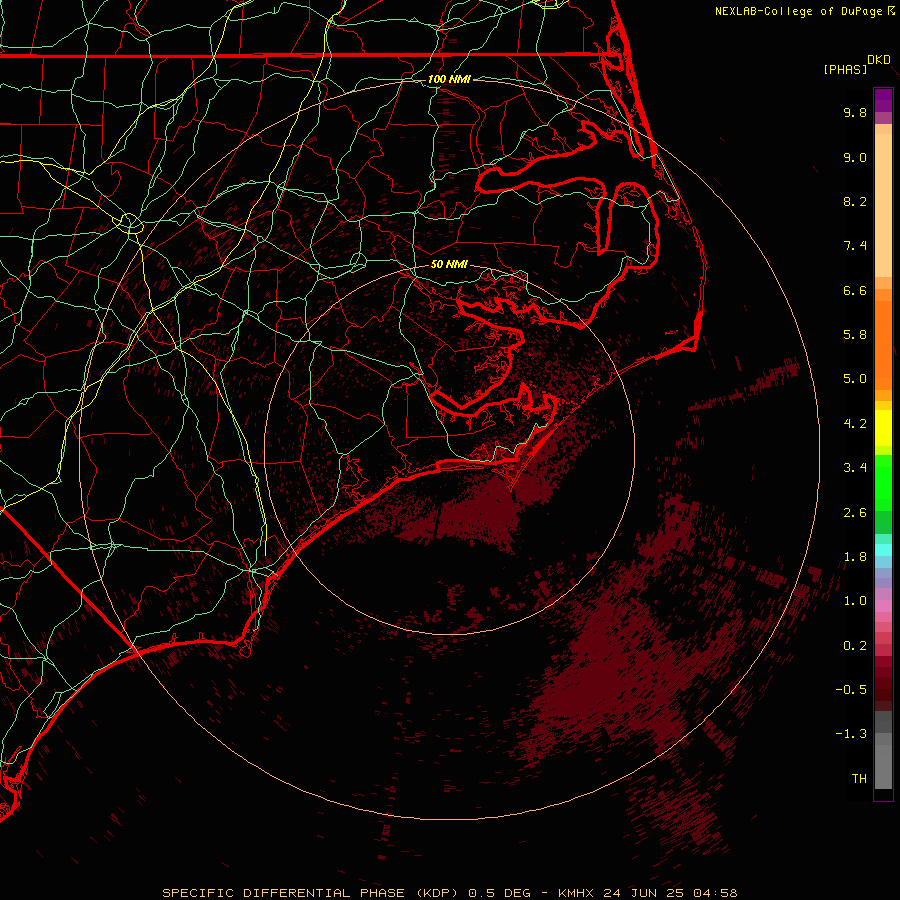900x900 pixels.
Task: Click the DKD legend title
Action: pos(878,60)
